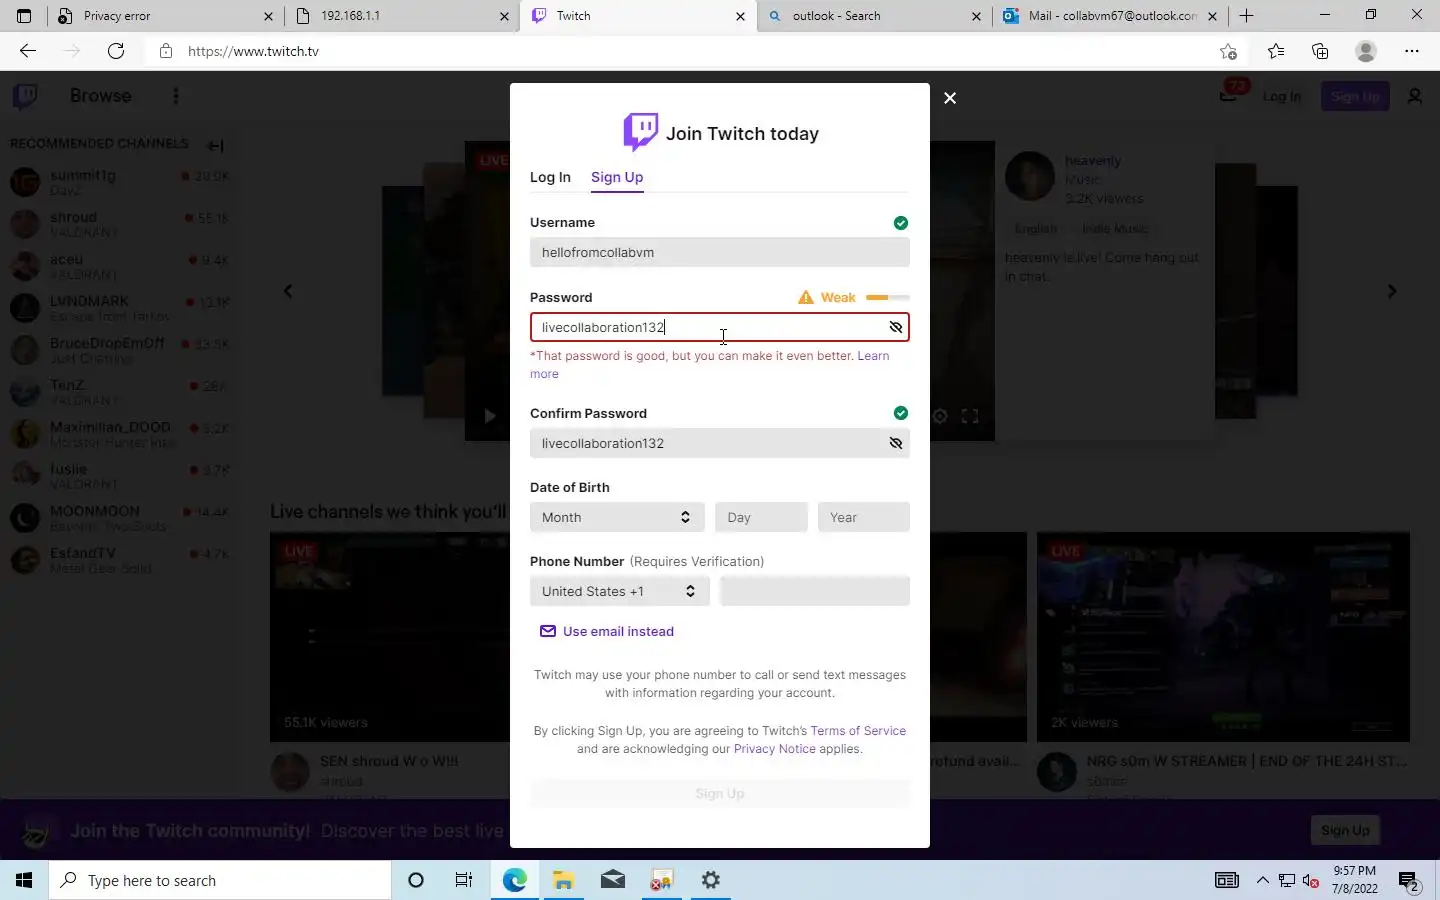Open the EslandTV channel
This screenshot has height=900, width=1440.
click(x=120, y=560)
